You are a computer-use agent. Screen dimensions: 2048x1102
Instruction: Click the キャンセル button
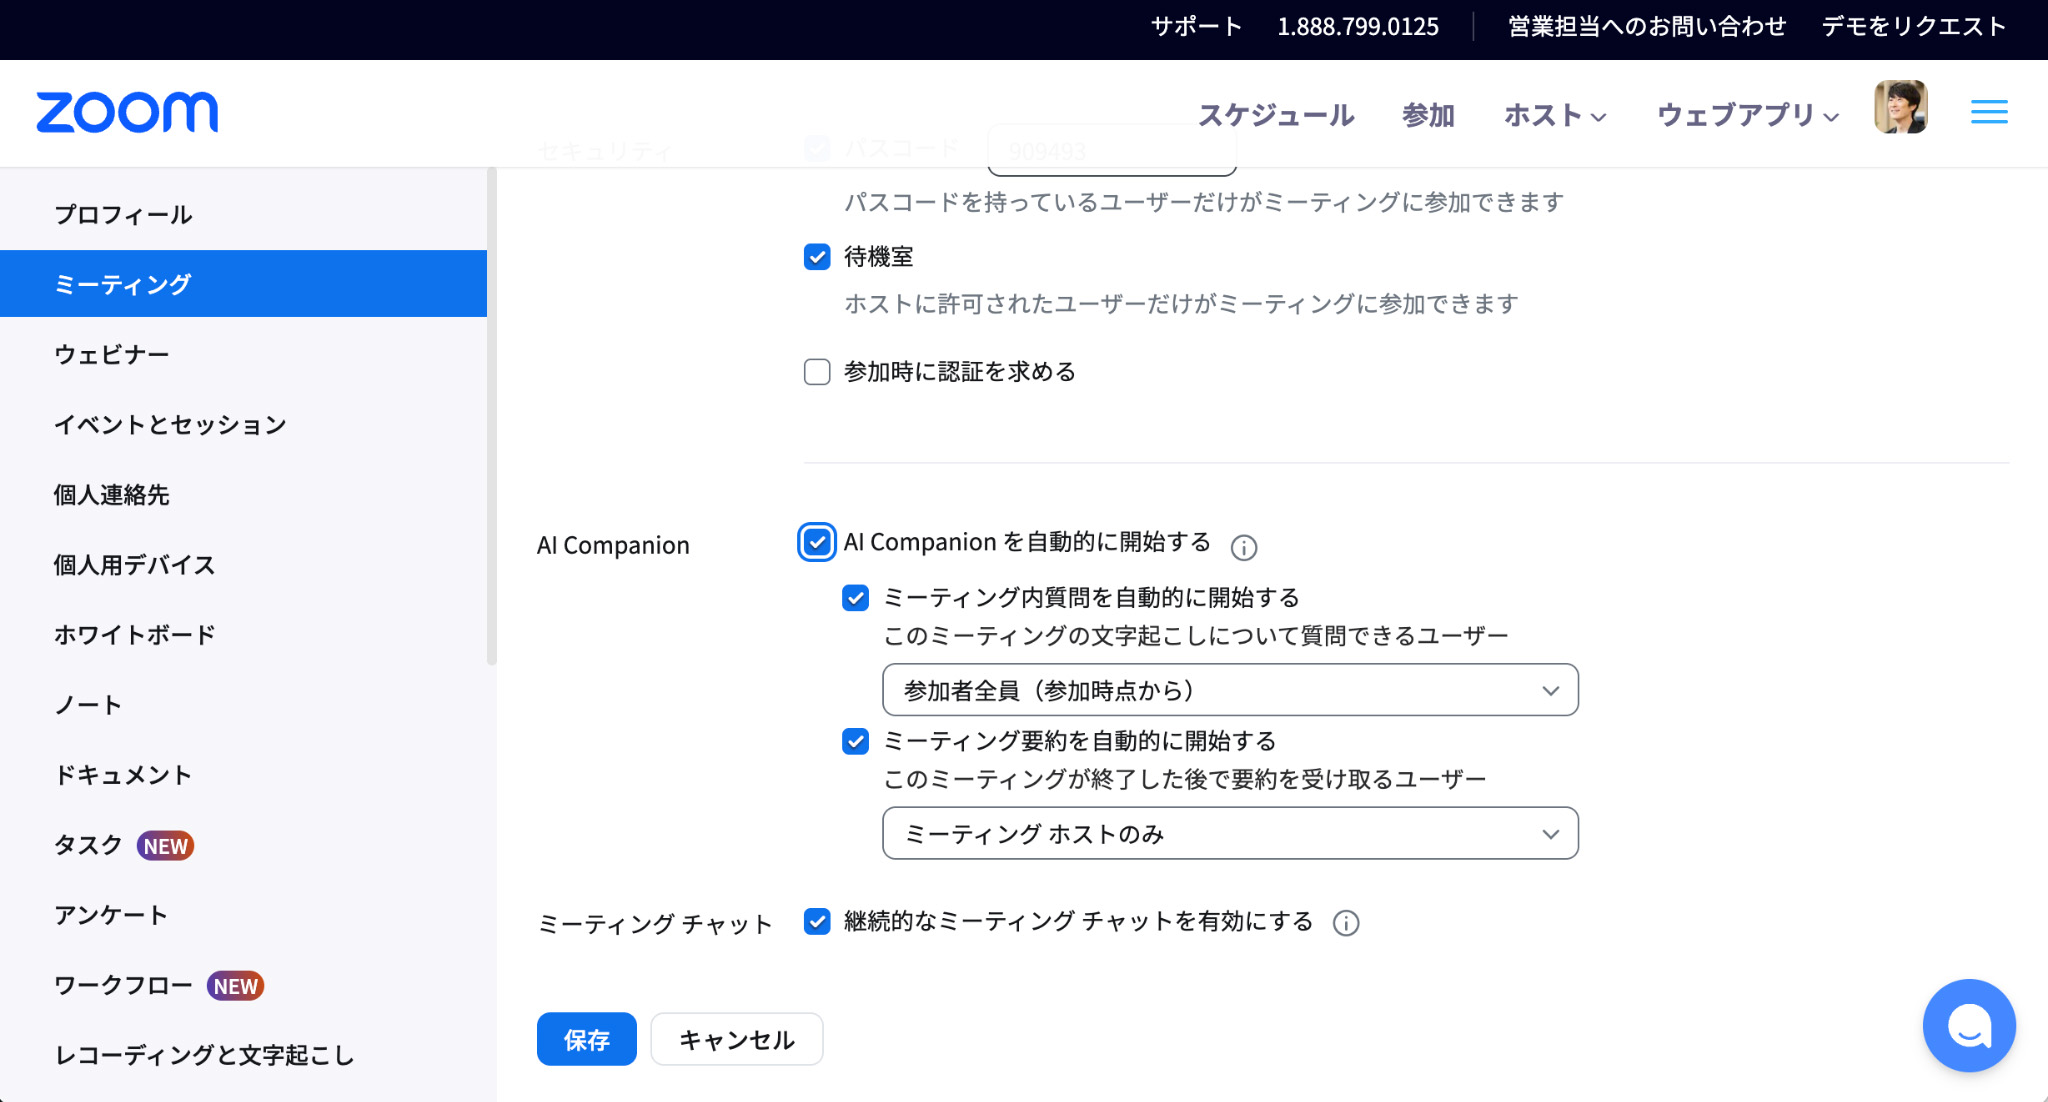[737, 1039]
